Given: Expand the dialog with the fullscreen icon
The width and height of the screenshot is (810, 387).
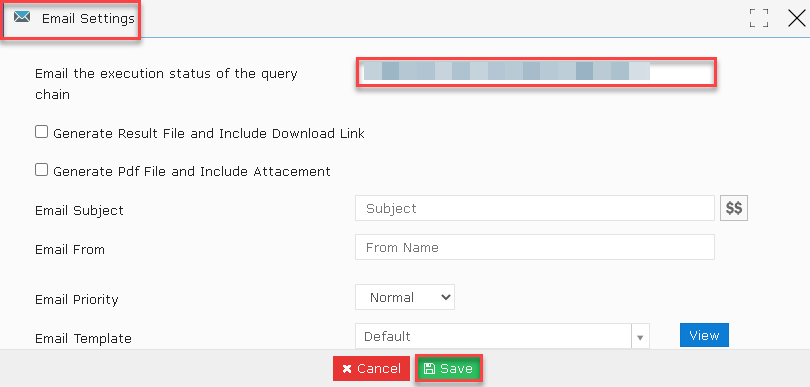Looking at the screenshot, I should (759, 18).
